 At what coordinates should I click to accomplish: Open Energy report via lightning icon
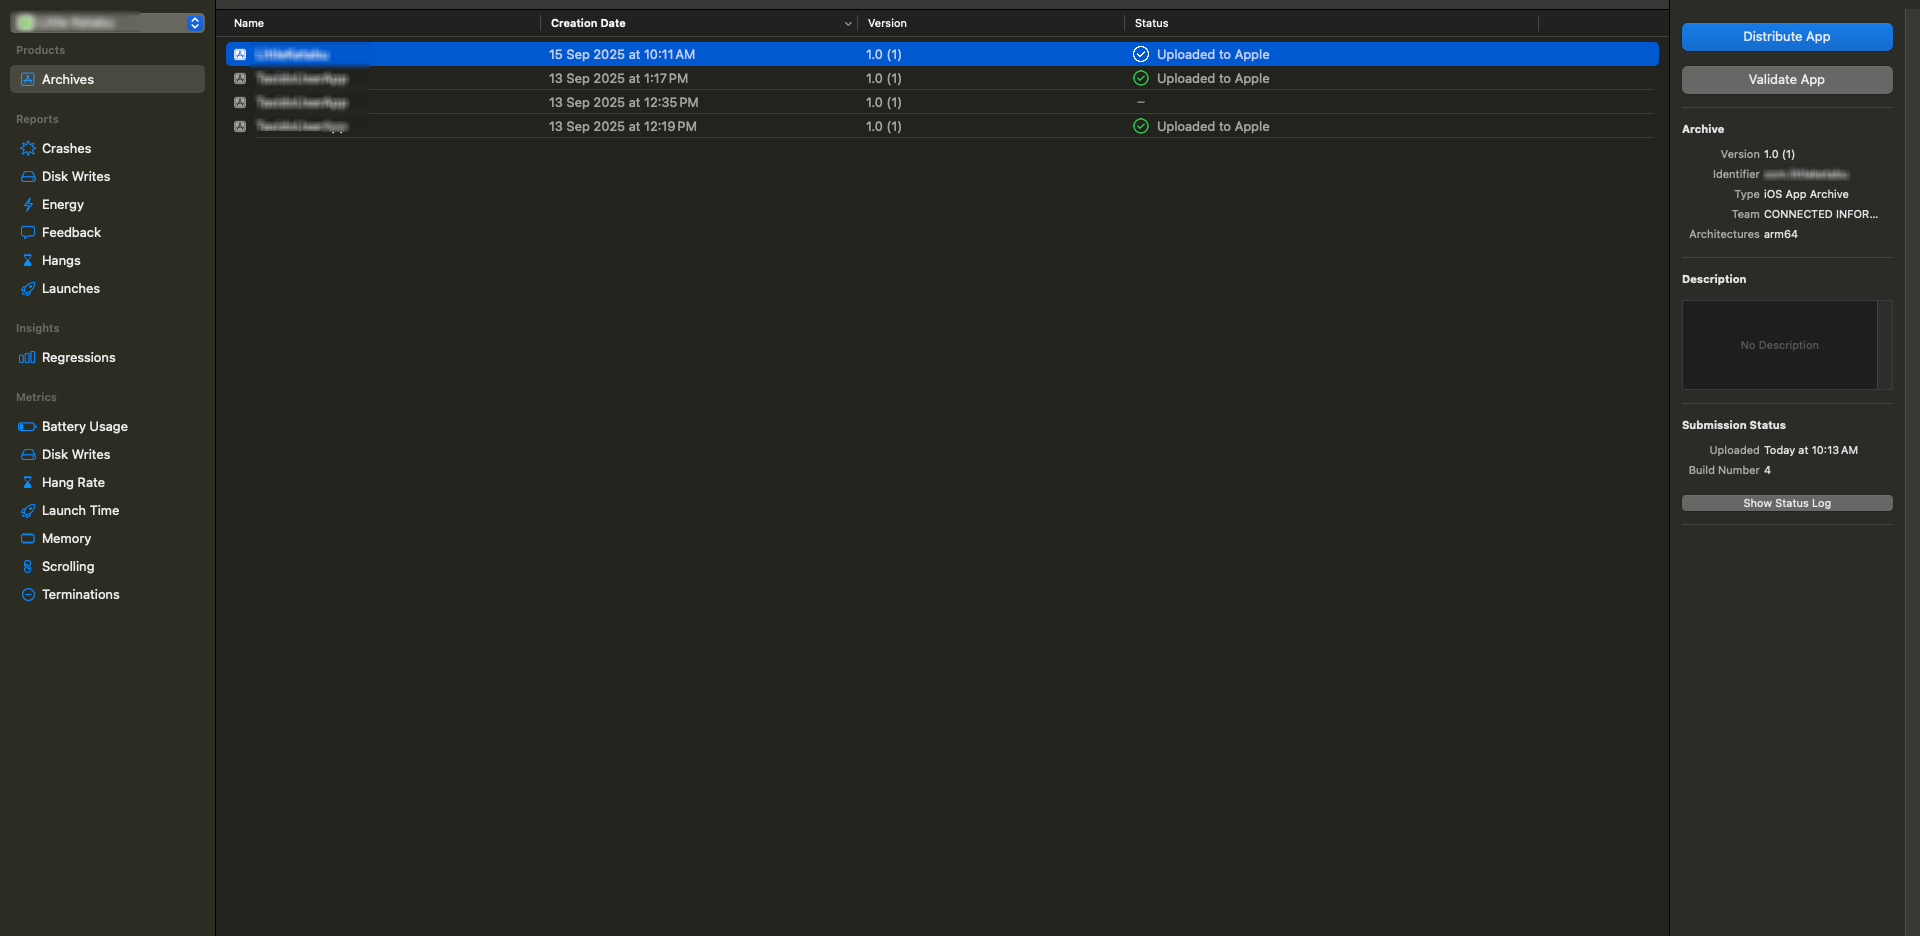point(28,205)
